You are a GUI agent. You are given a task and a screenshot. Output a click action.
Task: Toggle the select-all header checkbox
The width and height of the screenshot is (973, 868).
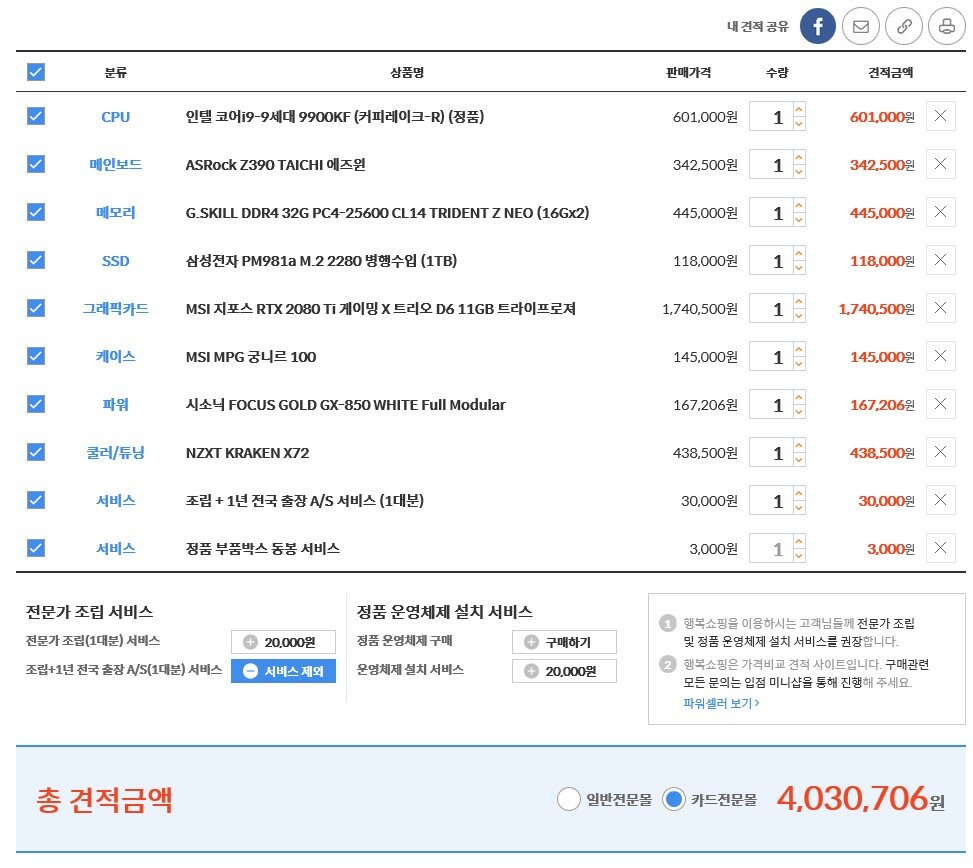click(x=36, y=72)
